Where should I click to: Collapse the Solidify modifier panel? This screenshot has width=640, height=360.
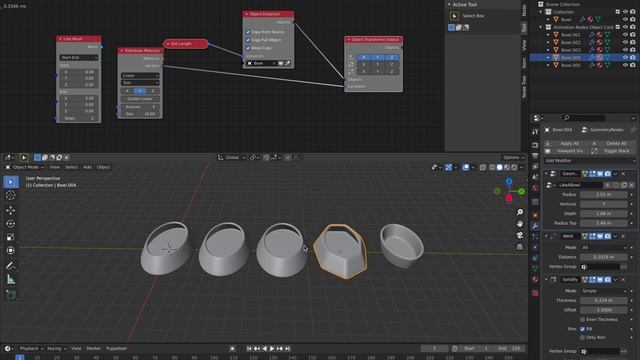tap(547, 280)
